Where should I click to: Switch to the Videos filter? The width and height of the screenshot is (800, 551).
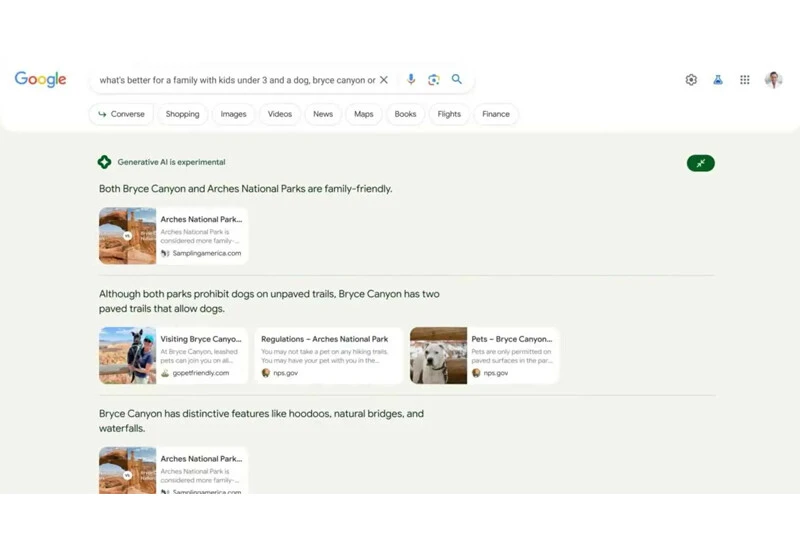pyautogui.click(x=280, y=114)
